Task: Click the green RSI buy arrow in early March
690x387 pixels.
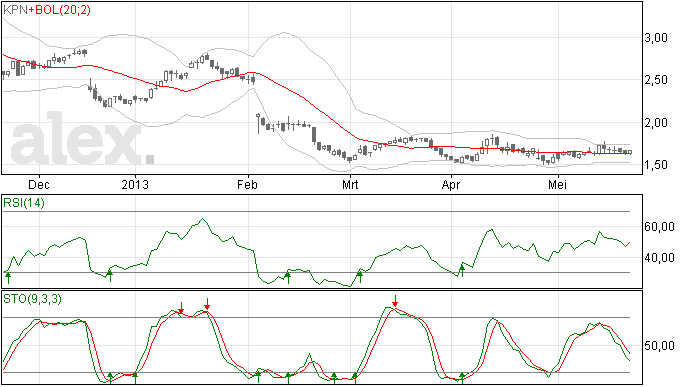Action: tap(360, 276)
